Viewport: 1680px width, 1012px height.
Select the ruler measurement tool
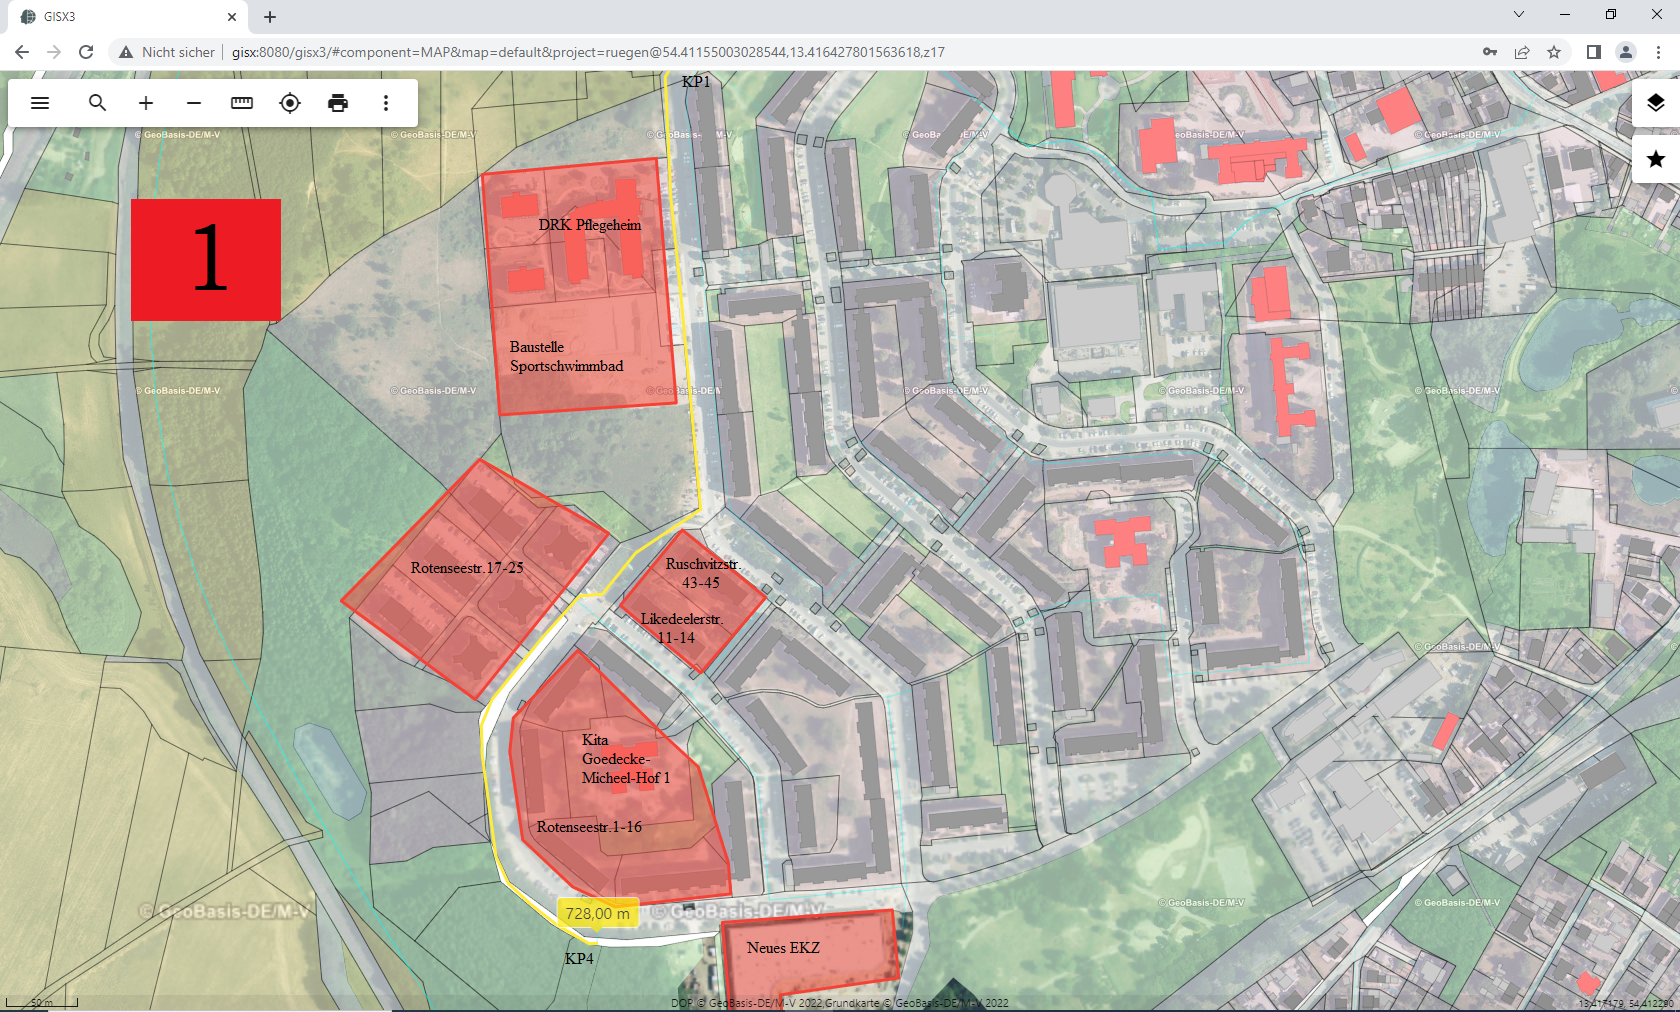pyautogui.click(x=242, y=103)
